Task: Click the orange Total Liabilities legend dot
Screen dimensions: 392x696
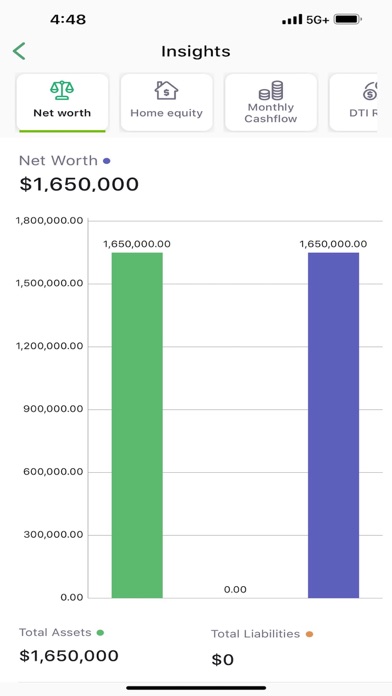Action: pos(309,634)
